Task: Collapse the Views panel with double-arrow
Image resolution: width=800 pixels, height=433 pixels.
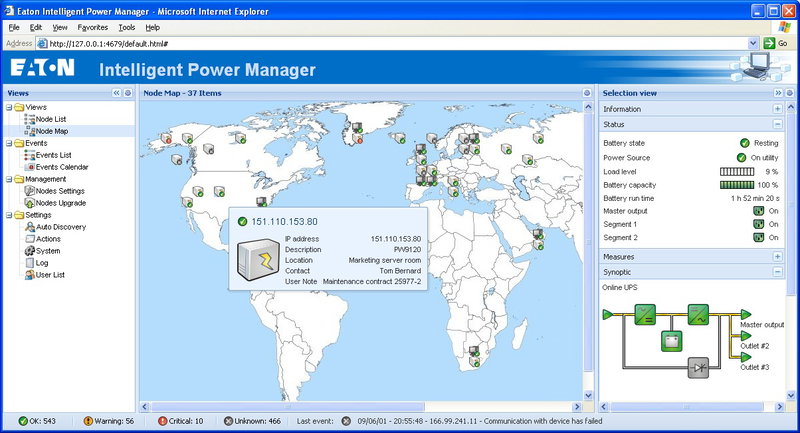Action: [x=116, y=93]
